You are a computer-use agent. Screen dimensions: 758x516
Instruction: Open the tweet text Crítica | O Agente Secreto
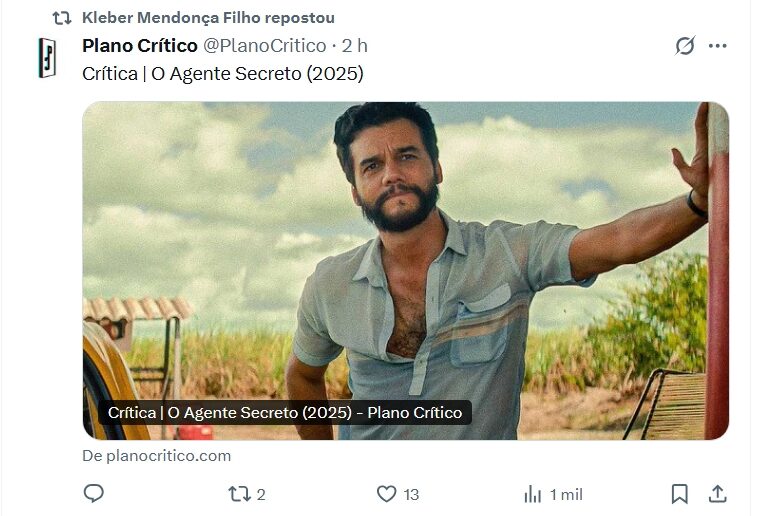222,74
